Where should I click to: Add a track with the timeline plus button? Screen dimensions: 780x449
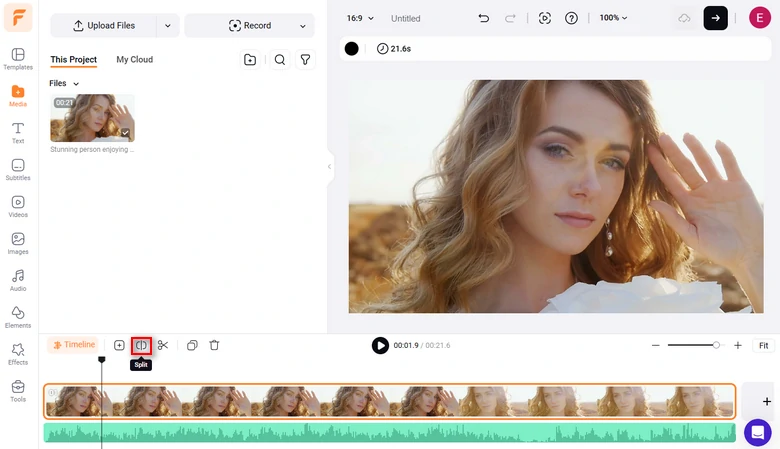click(x=767, y=401)
